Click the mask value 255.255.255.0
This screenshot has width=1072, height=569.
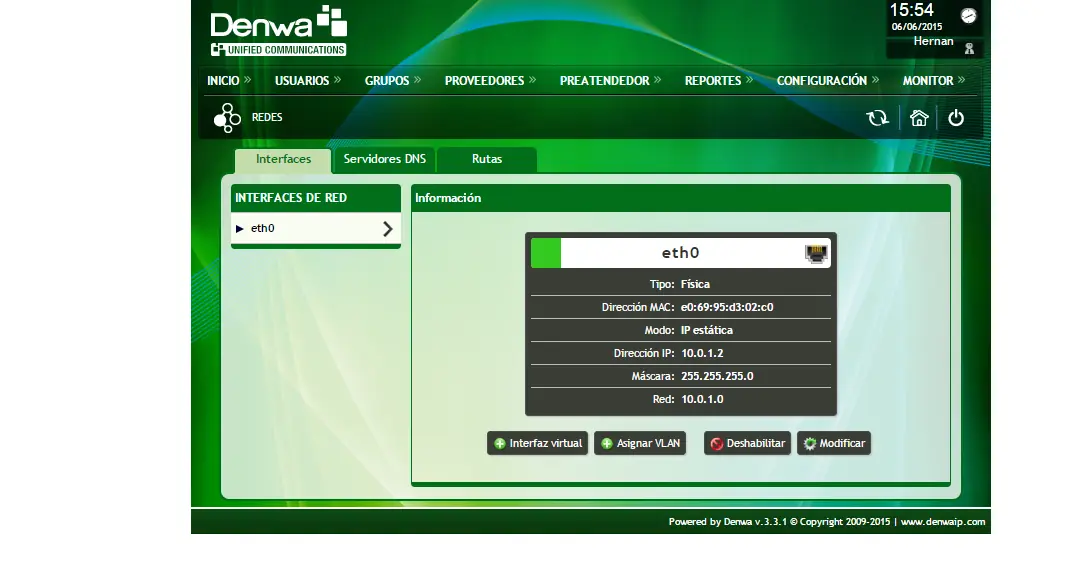click(717, 376)
